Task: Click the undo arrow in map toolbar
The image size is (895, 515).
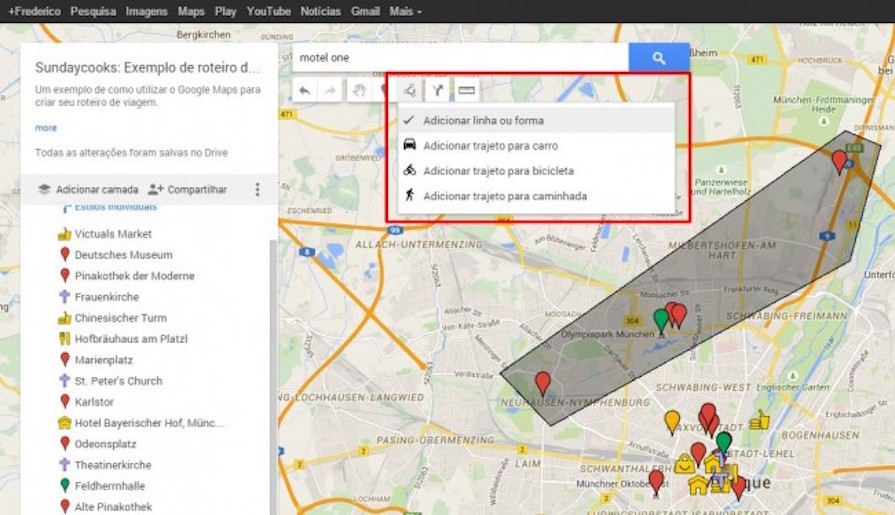Action: click(304, 91)
